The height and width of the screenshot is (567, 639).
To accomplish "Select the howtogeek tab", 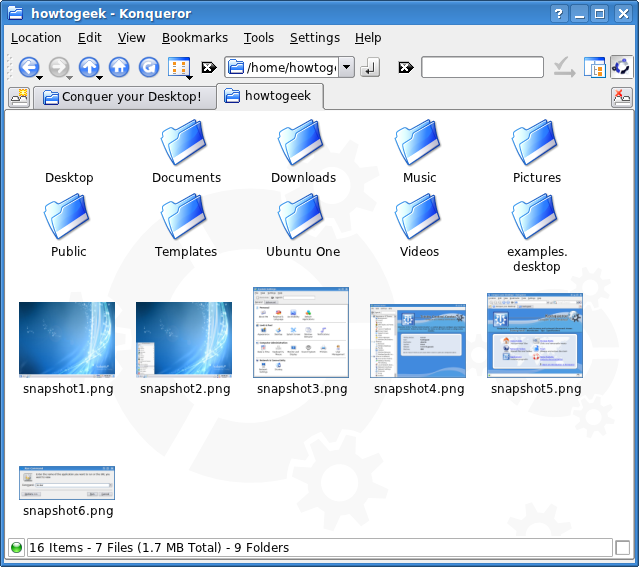I will pos(270,96).
